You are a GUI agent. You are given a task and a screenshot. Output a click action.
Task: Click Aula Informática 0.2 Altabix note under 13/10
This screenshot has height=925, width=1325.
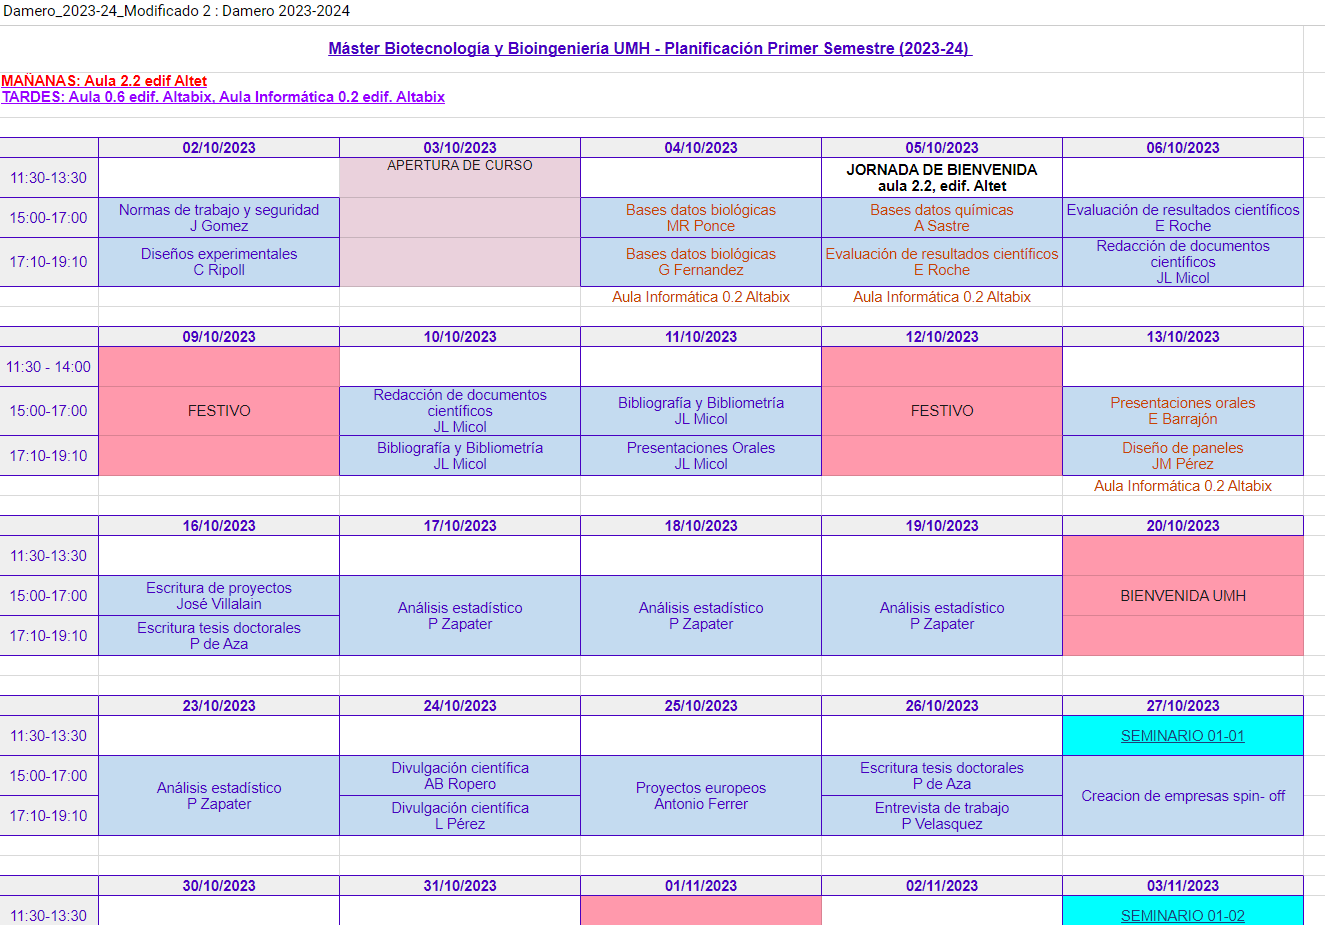tap(1183, 486)
